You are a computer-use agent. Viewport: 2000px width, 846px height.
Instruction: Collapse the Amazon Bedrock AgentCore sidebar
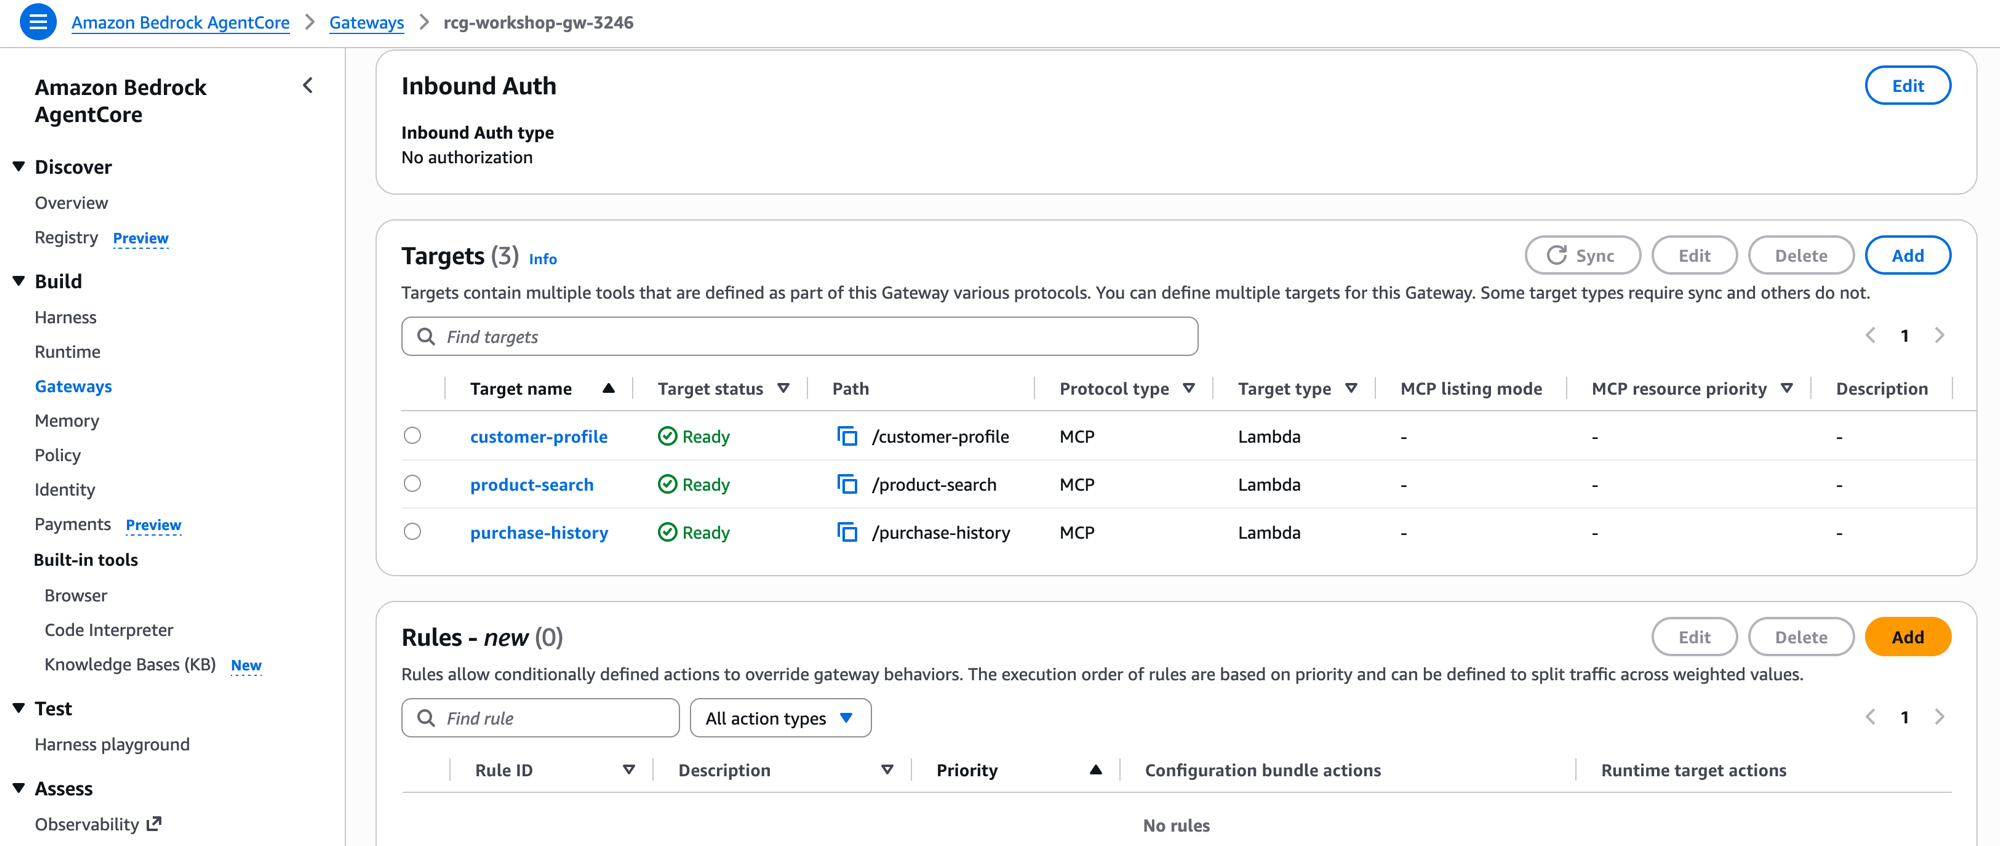click(x=308, y=86)
